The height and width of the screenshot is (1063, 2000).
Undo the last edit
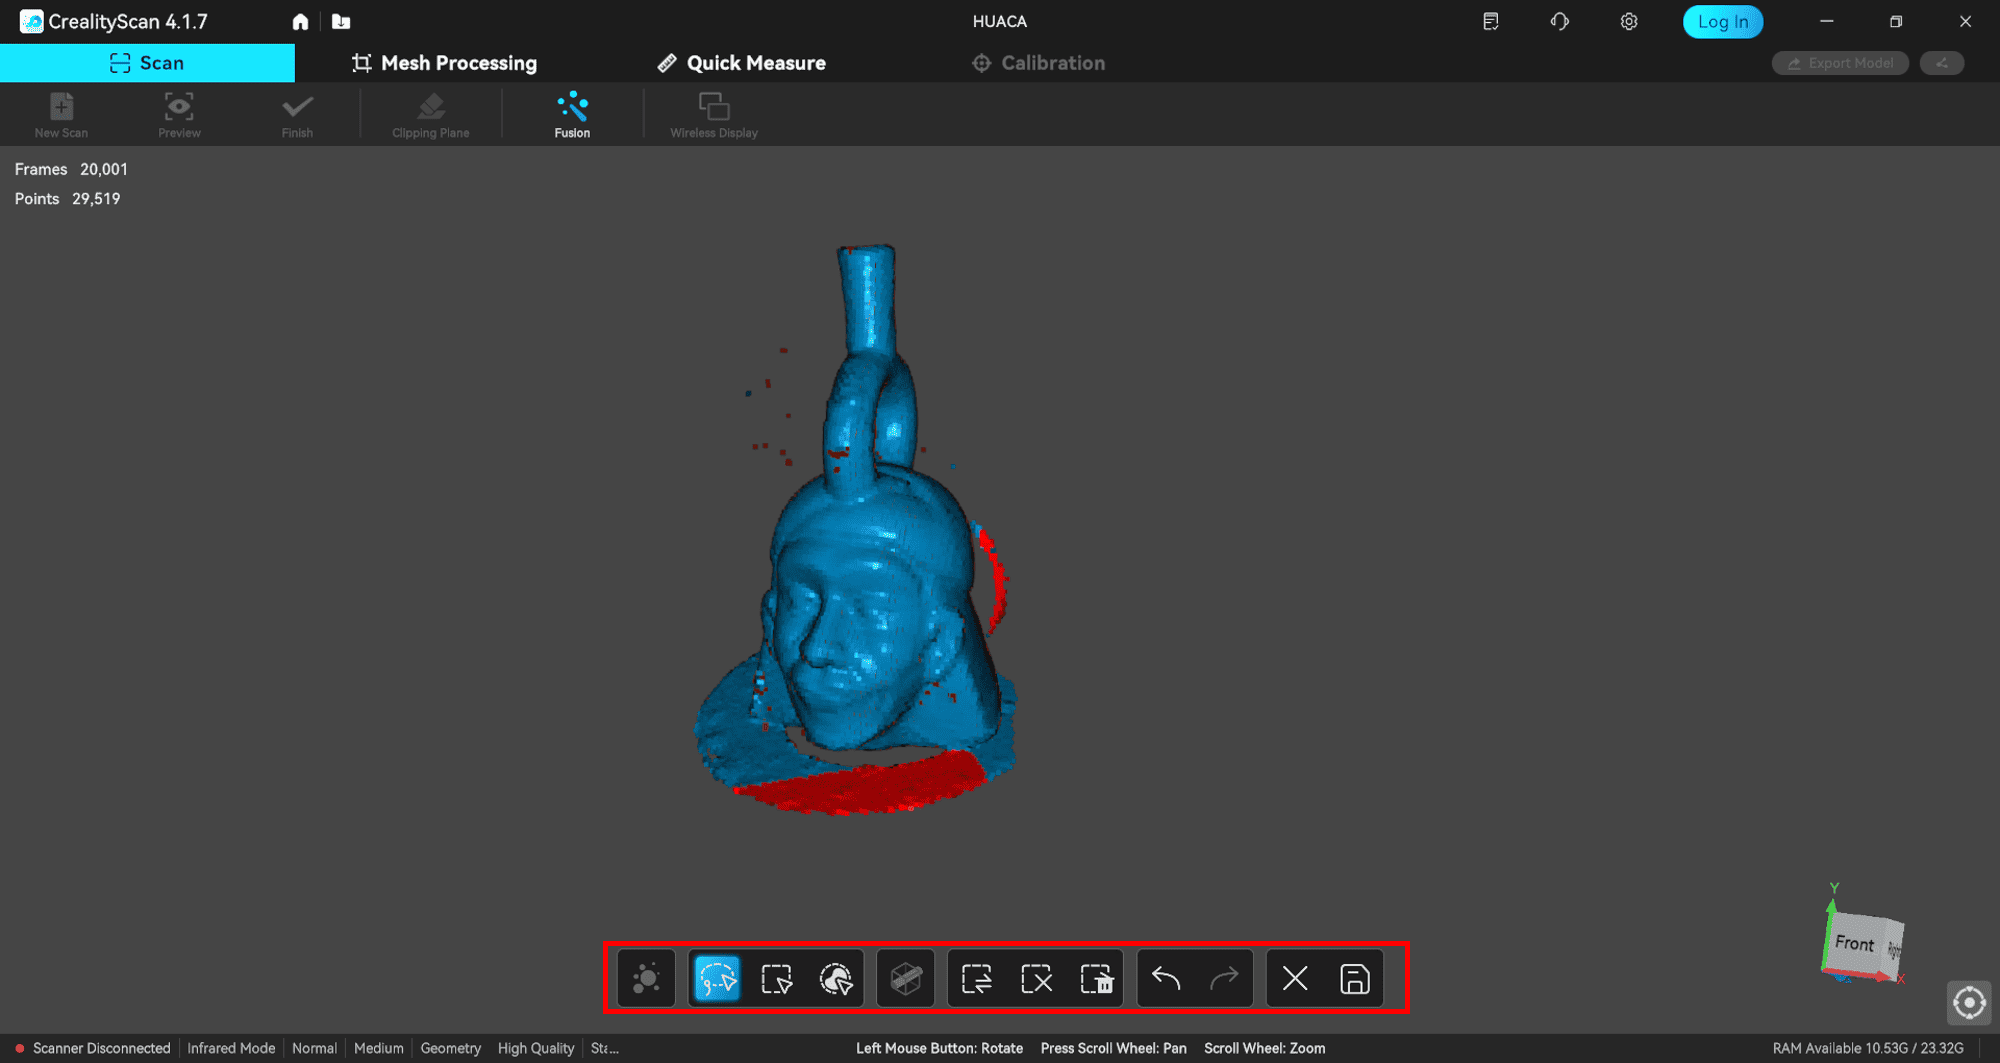1166,978
